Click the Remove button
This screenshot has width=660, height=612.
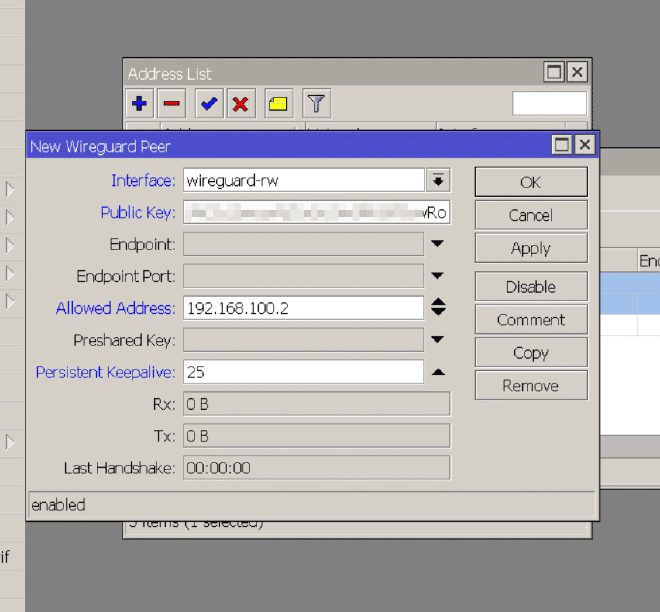(531, 385)
